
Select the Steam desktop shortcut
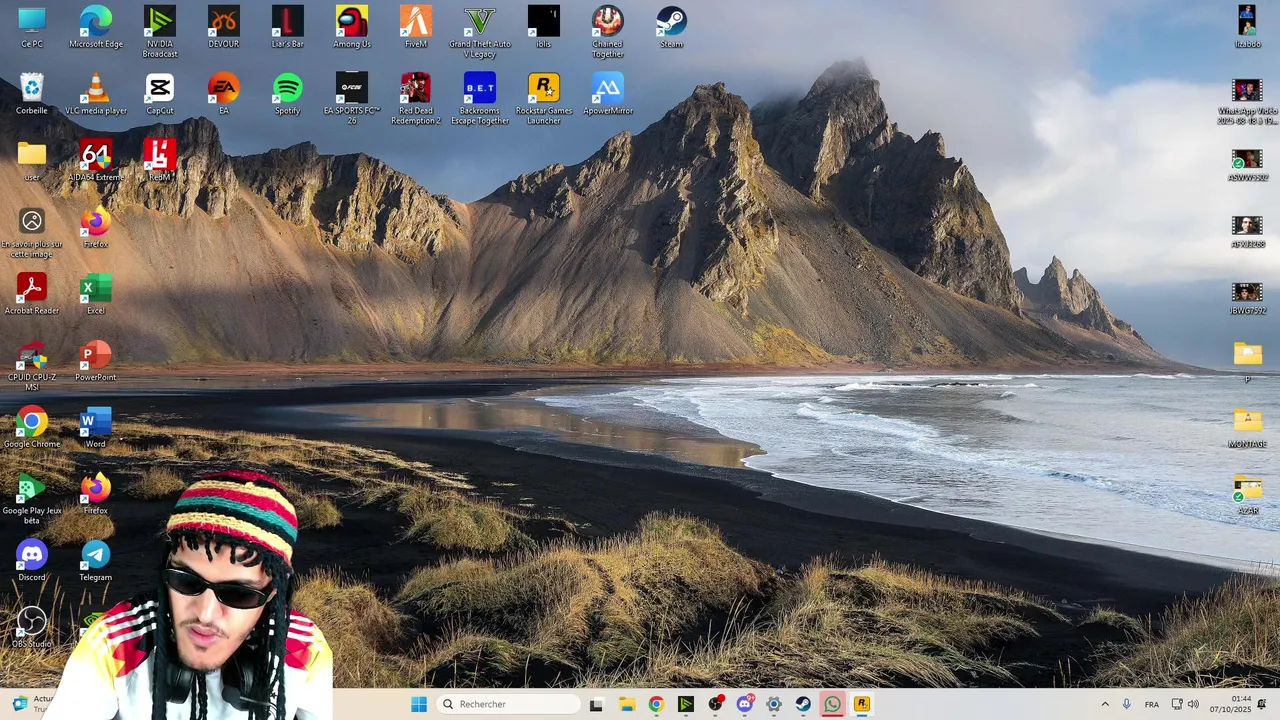(x=671, y=27)
